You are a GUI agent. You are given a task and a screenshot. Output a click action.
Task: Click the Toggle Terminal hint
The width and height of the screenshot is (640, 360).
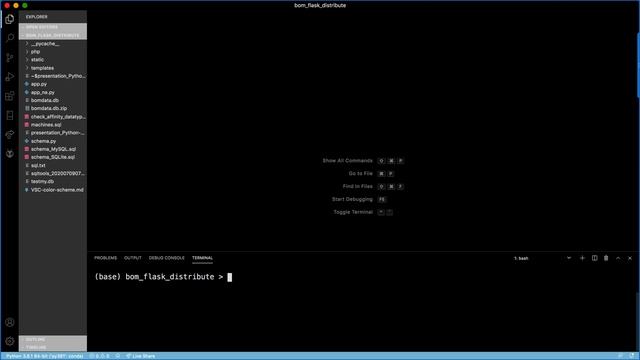[363, 212]
